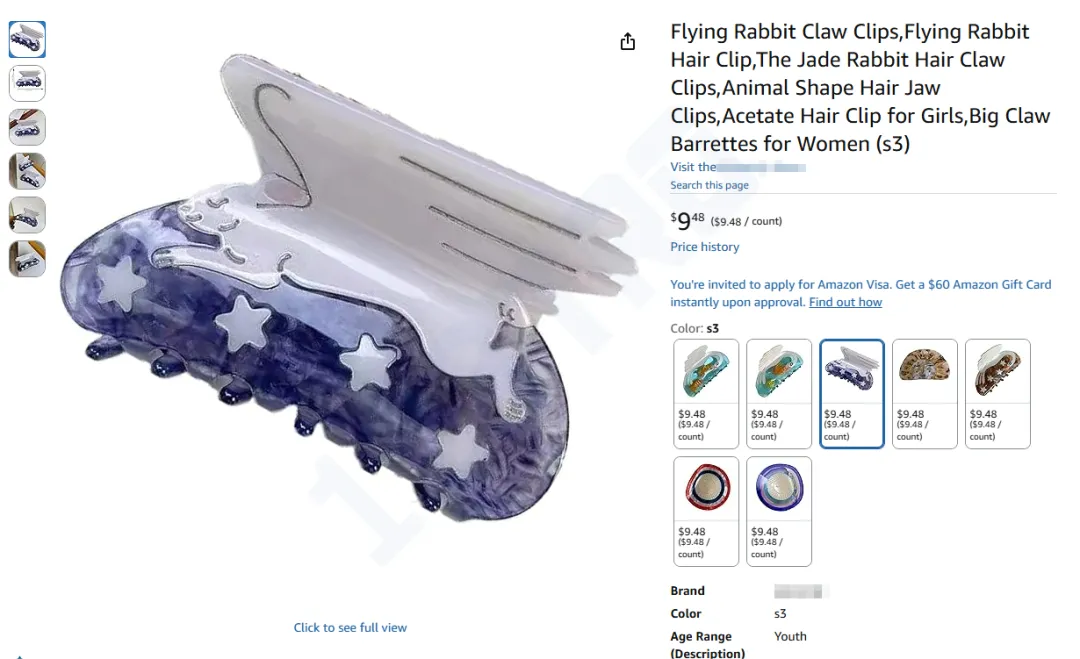Image resolution: width=1080 pixels, height=659 pixels.
Task: Open the Visit the store link
Action: tap(738, 167)
